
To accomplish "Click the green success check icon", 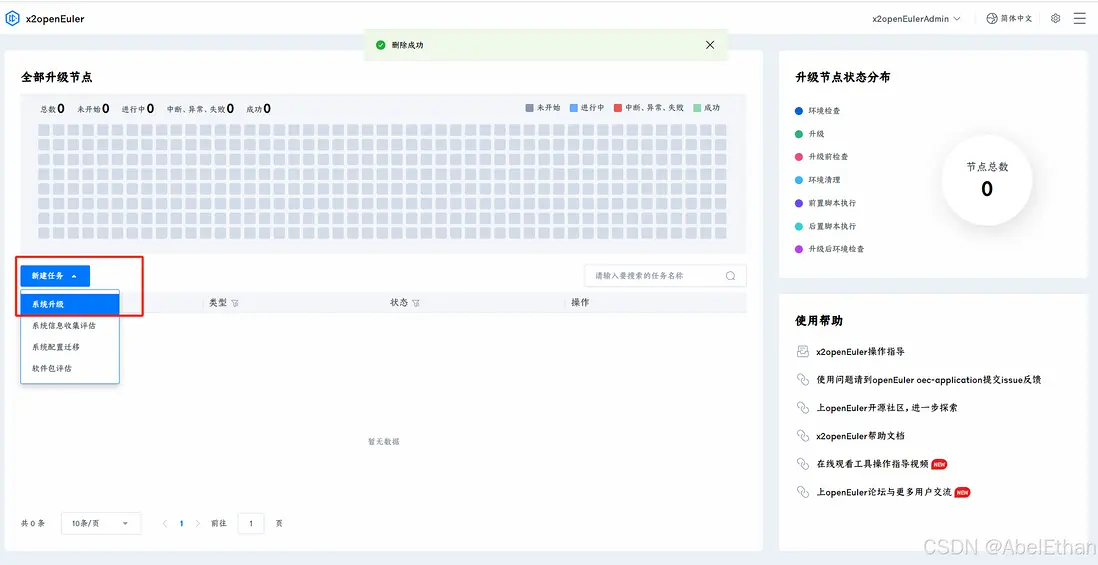I will [x=380, y=45].
